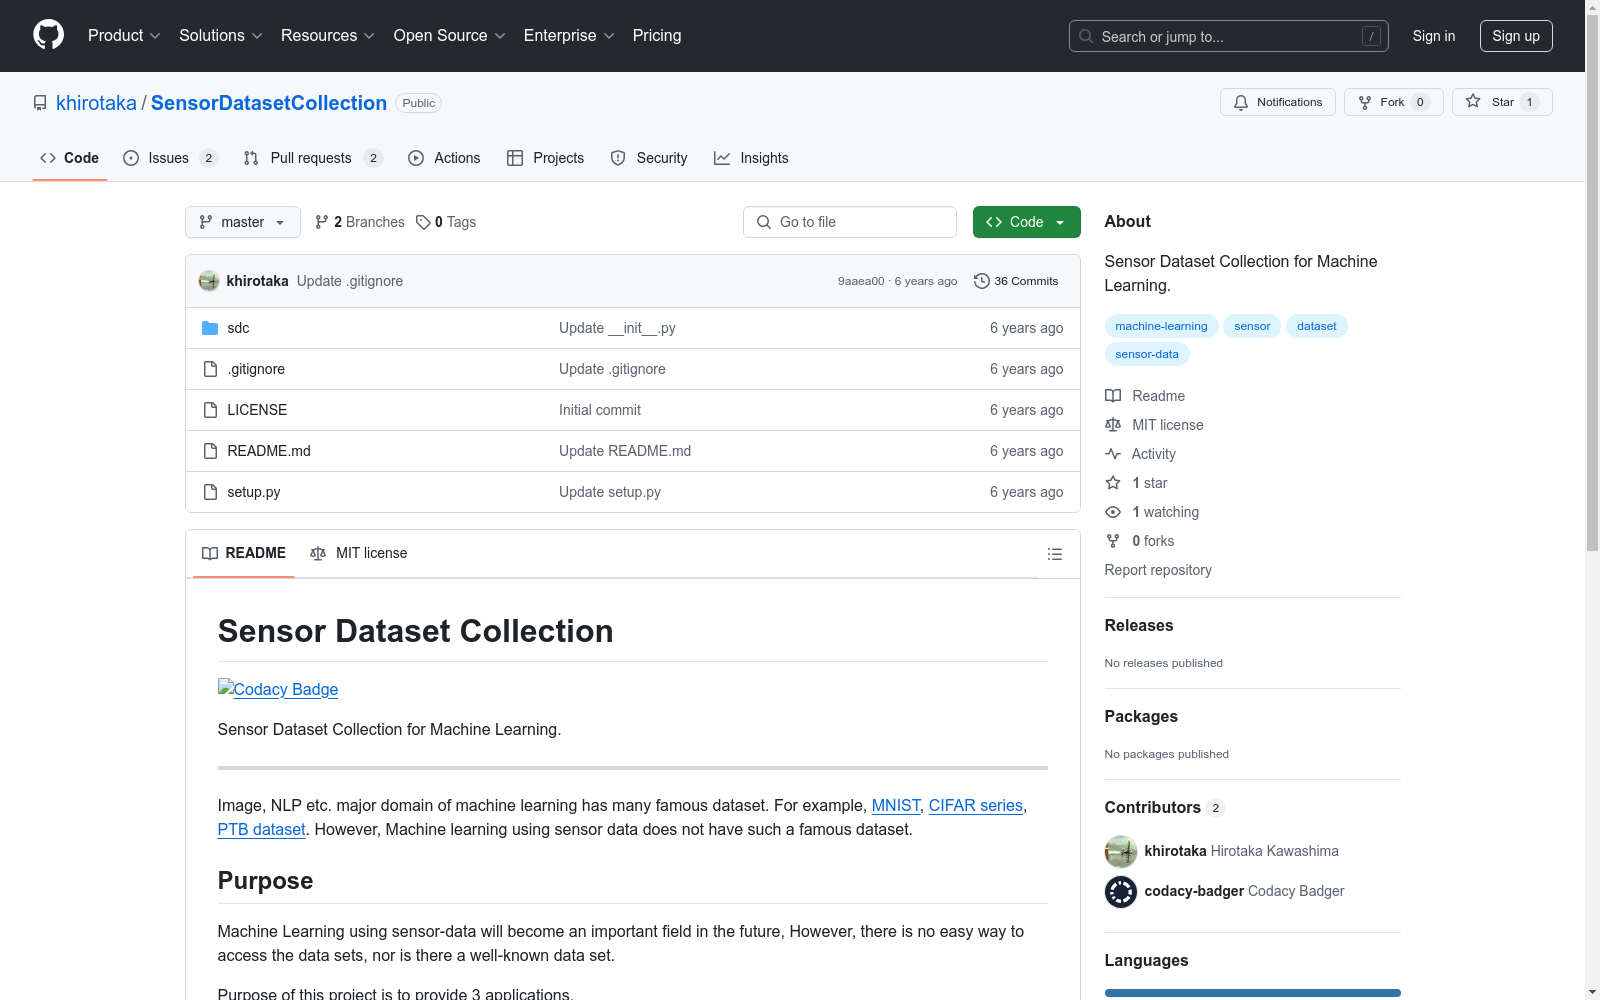Open the green Code dropdown
The height and width of the screenshot is (1000, 1600).
[x=1026, y=222]
